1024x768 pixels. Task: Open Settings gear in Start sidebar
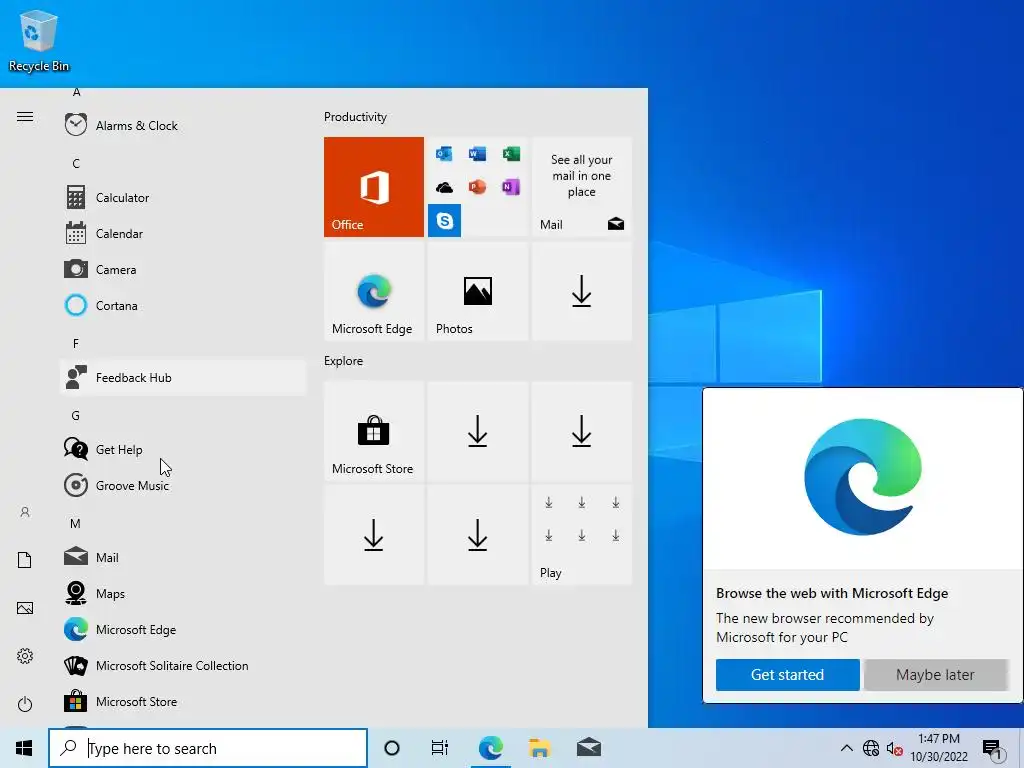click(x=25, y=656)
